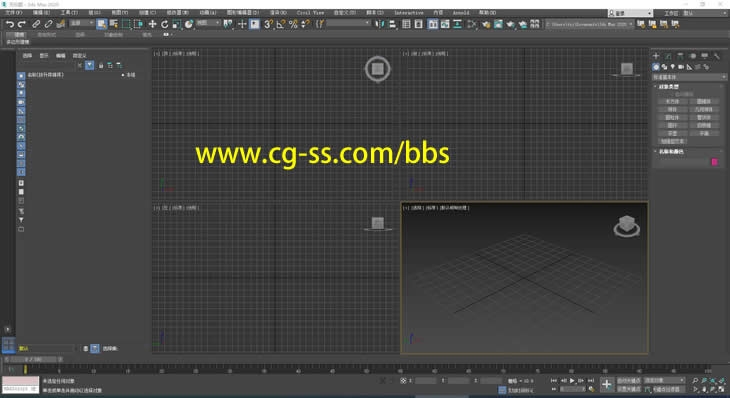Open the Civil View menu

pos(310,13)
